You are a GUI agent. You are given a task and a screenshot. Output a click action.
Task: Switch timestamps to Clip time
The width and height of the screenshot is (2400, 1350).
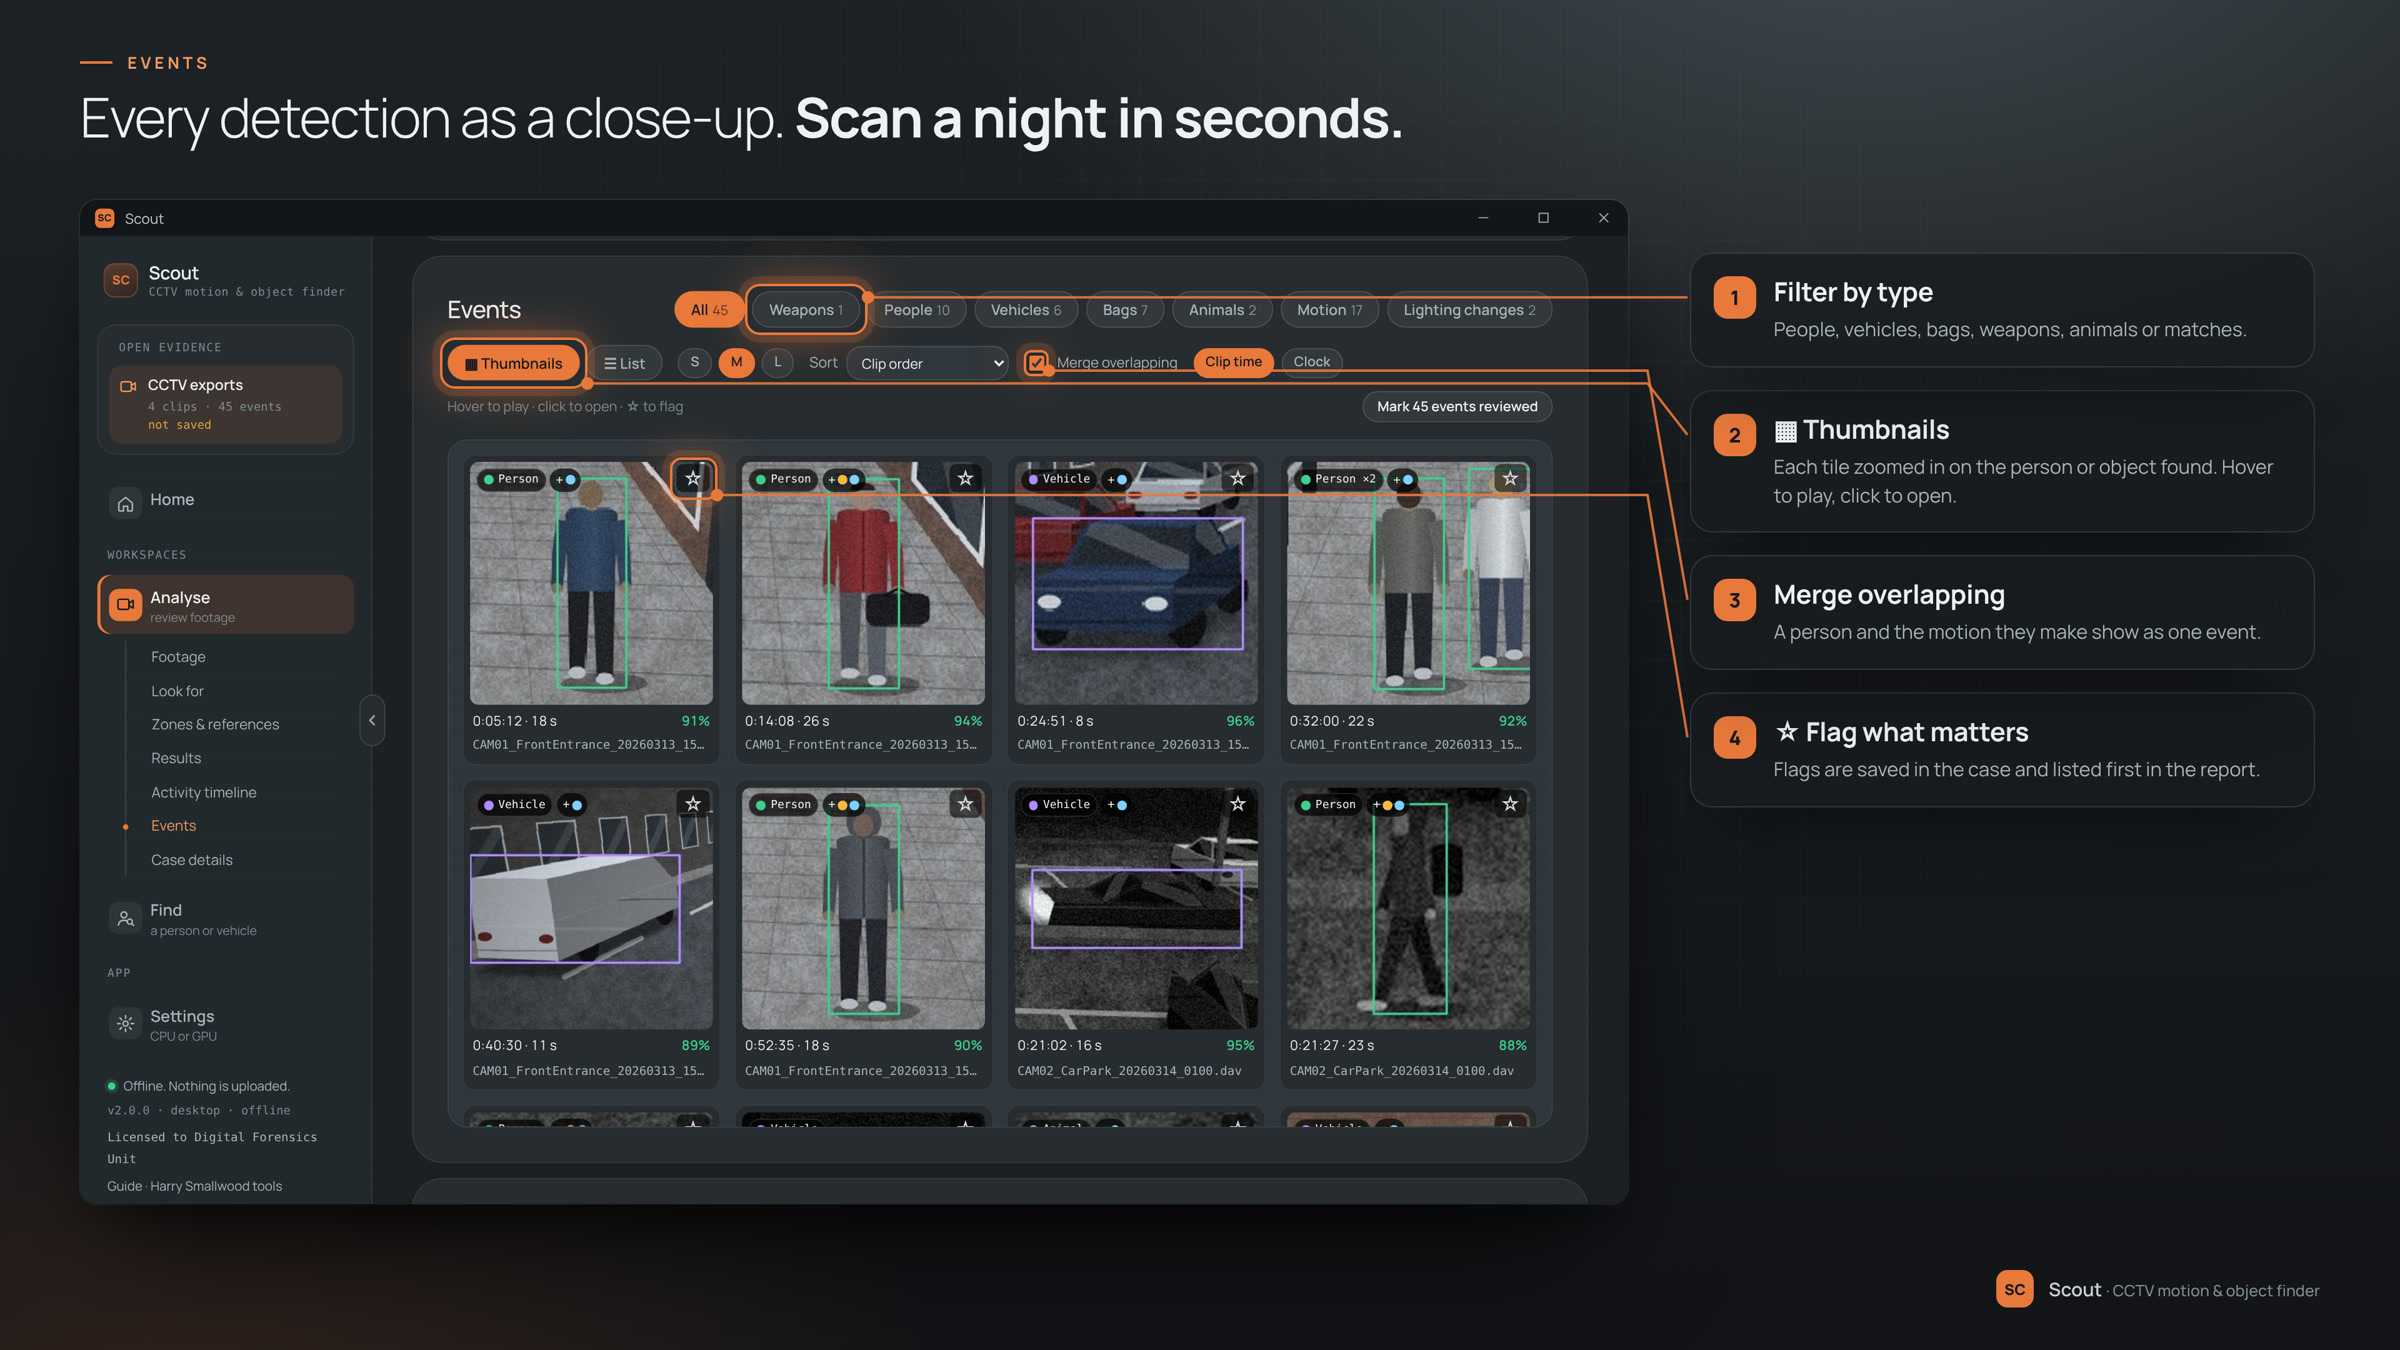tap(1233, 362)
